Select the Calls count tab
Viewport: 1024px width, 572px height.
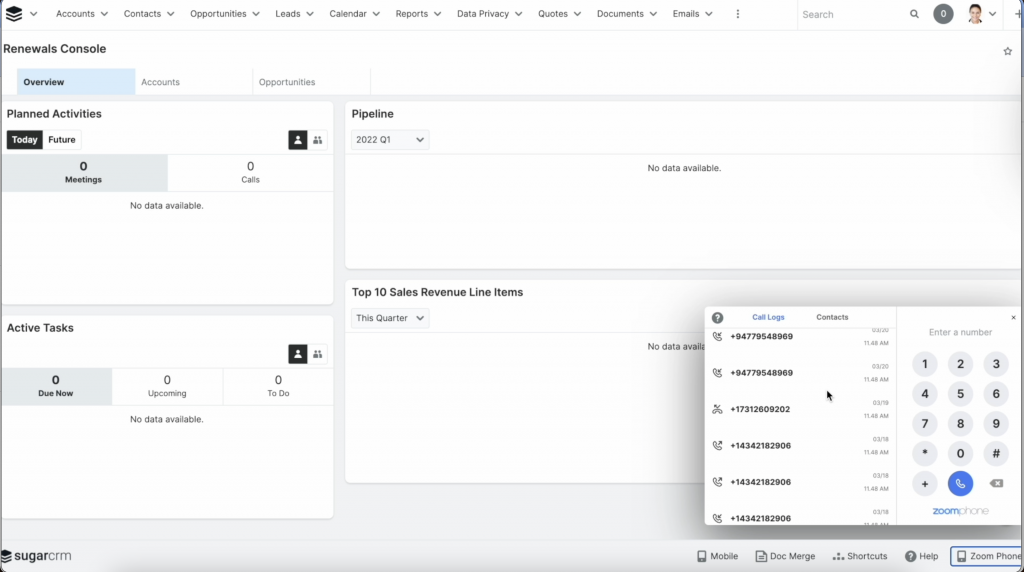[x=250, y=172]
